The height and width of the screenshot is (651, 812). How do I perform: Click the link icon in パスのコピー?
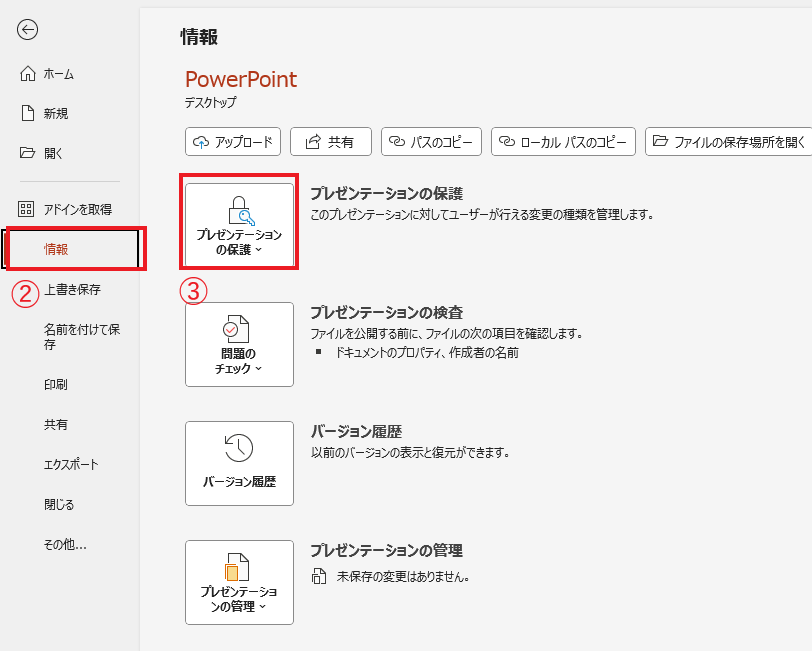click(396, 141)
